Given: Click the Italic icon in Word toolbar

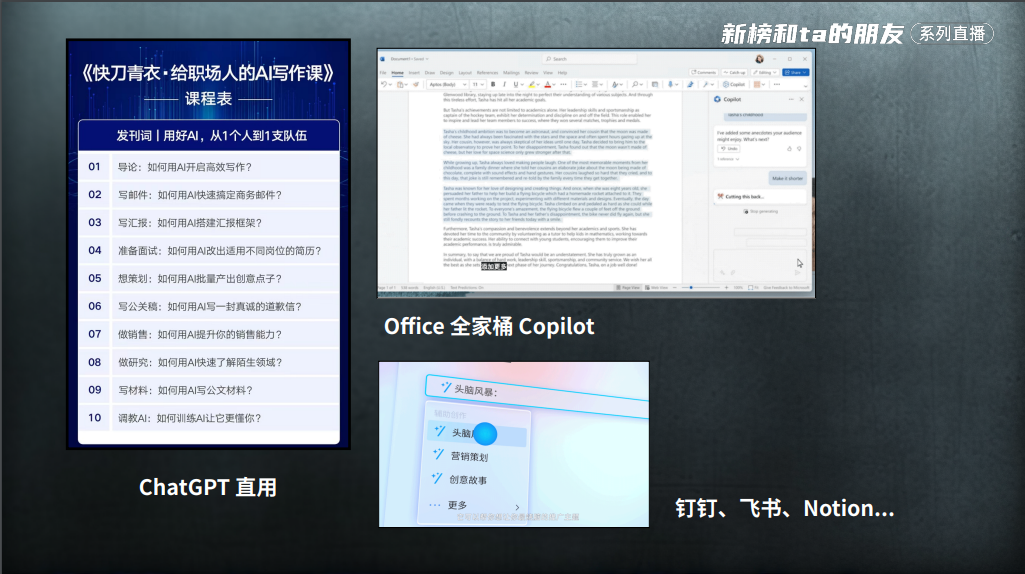Looking at the screenshot, I should pyautogui.click(x=505, y=84).
